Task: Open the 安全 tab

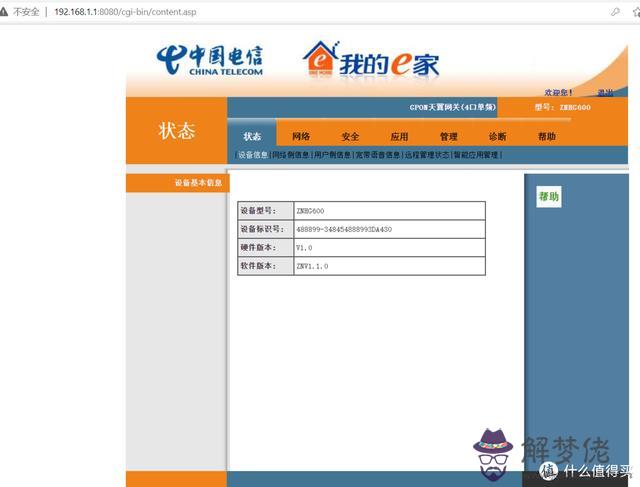Action: click(x=350, y=136)
